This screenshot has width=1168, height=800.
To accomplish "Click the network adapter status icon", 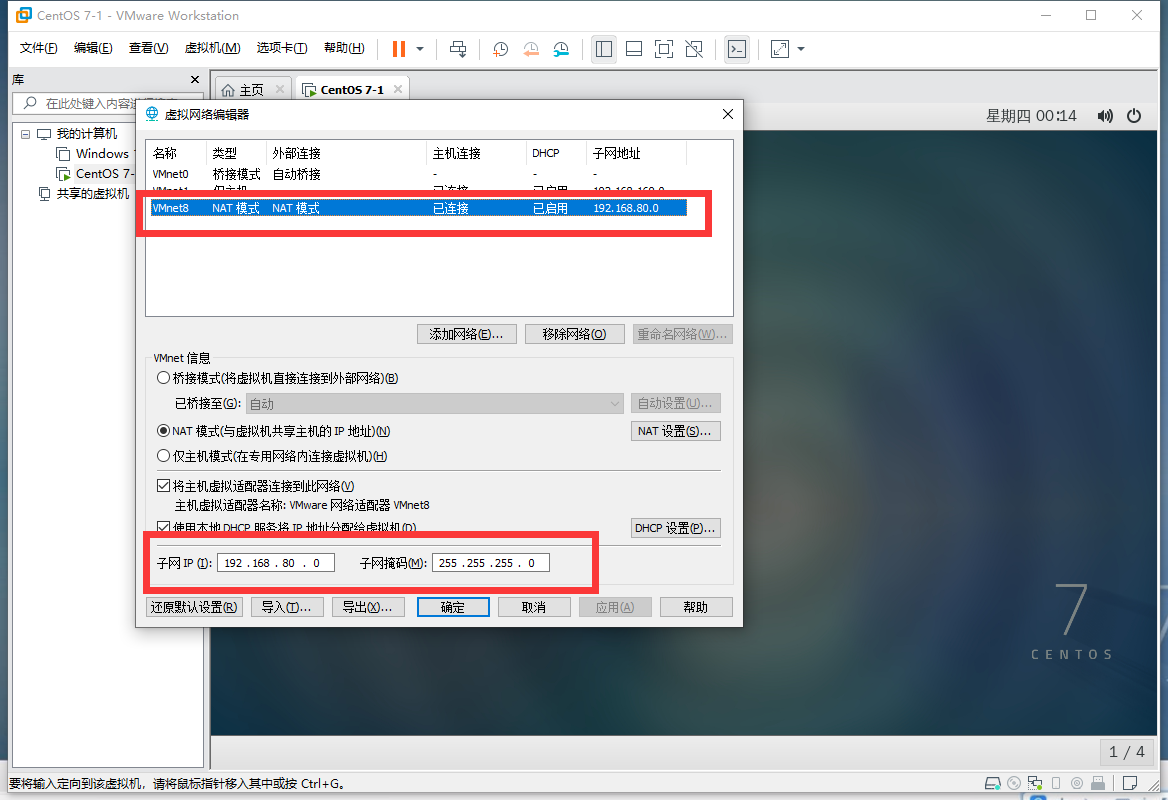I will click(1035, 783).
